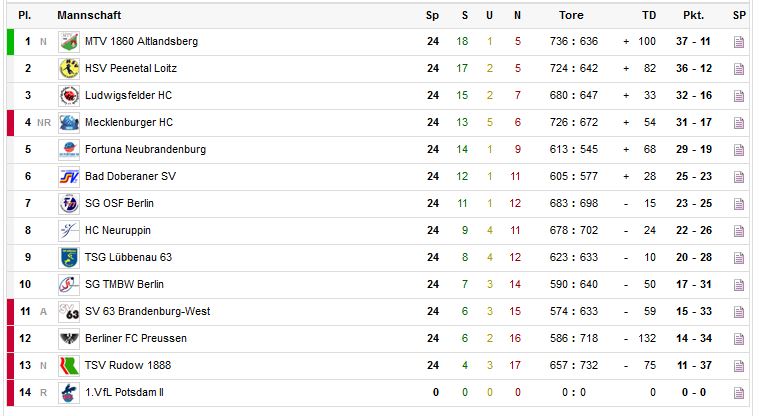Viewport: 760px width, 416px height.
Task: Open schedule icon for HSV Peenetal Loitz
Action: point(739,69)
